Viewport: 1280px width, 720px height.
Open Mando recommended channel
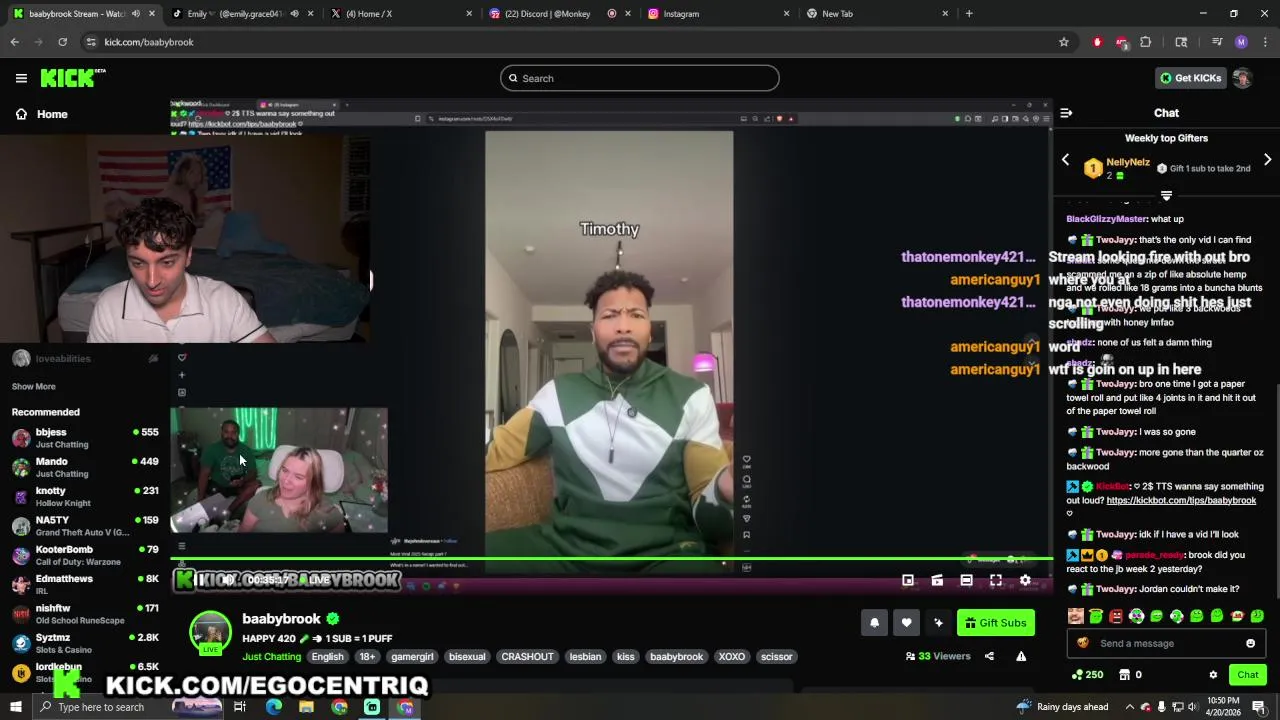coord(85,467)
